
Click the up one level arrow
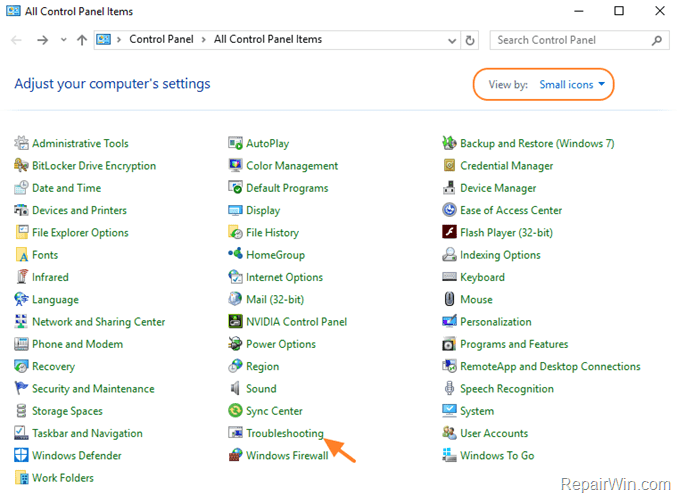pyautogui.click(x=82, y=40)
